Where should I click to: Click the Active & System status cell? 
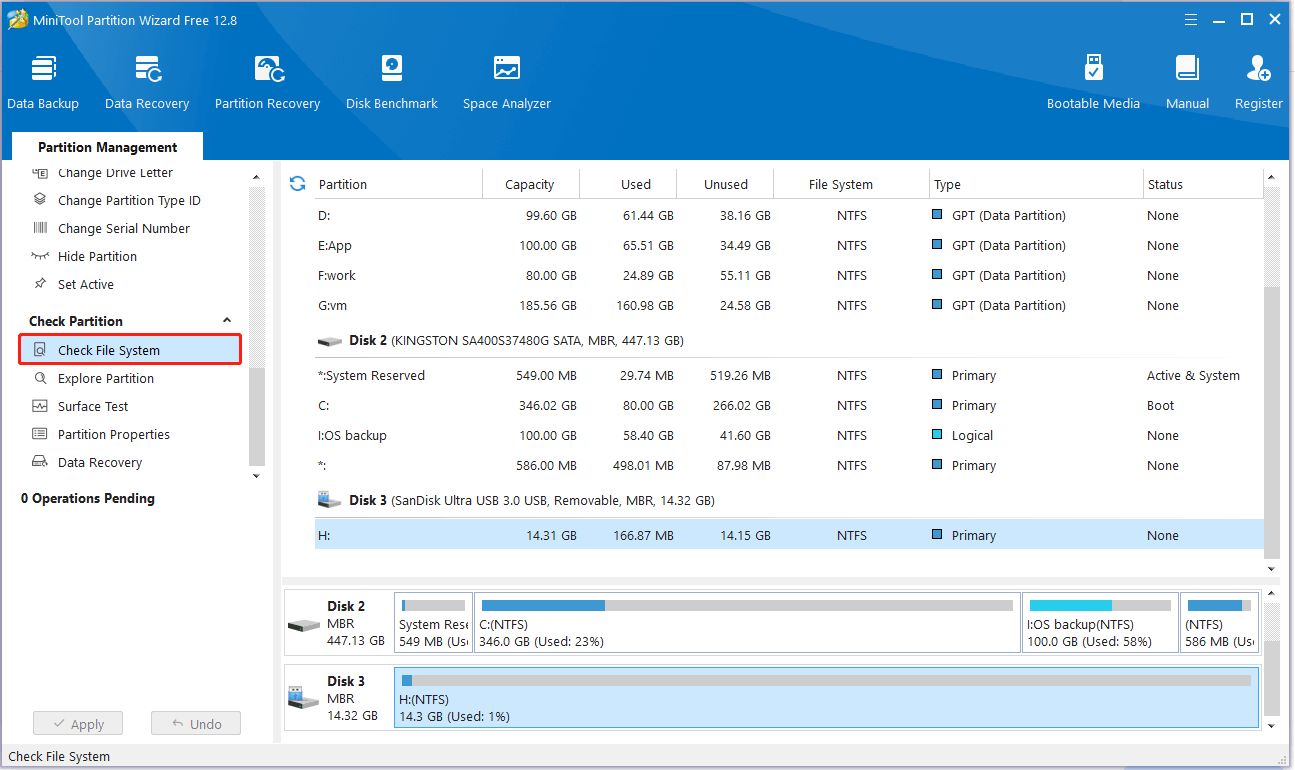1193,375
